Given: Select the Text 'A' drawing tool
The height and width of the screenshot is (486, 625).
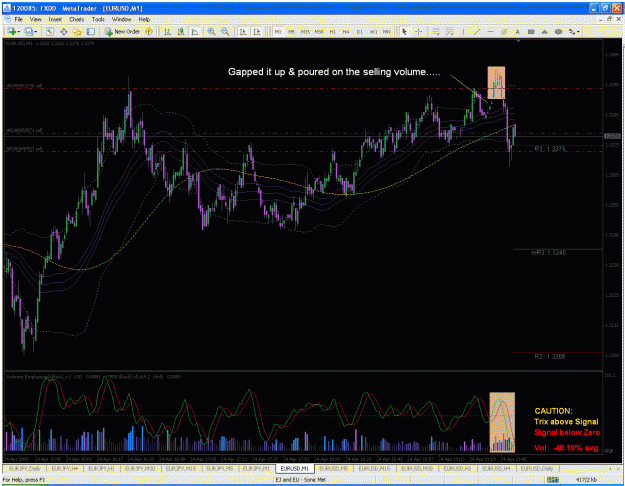Looking at the screenshot, I should [517, 31].
